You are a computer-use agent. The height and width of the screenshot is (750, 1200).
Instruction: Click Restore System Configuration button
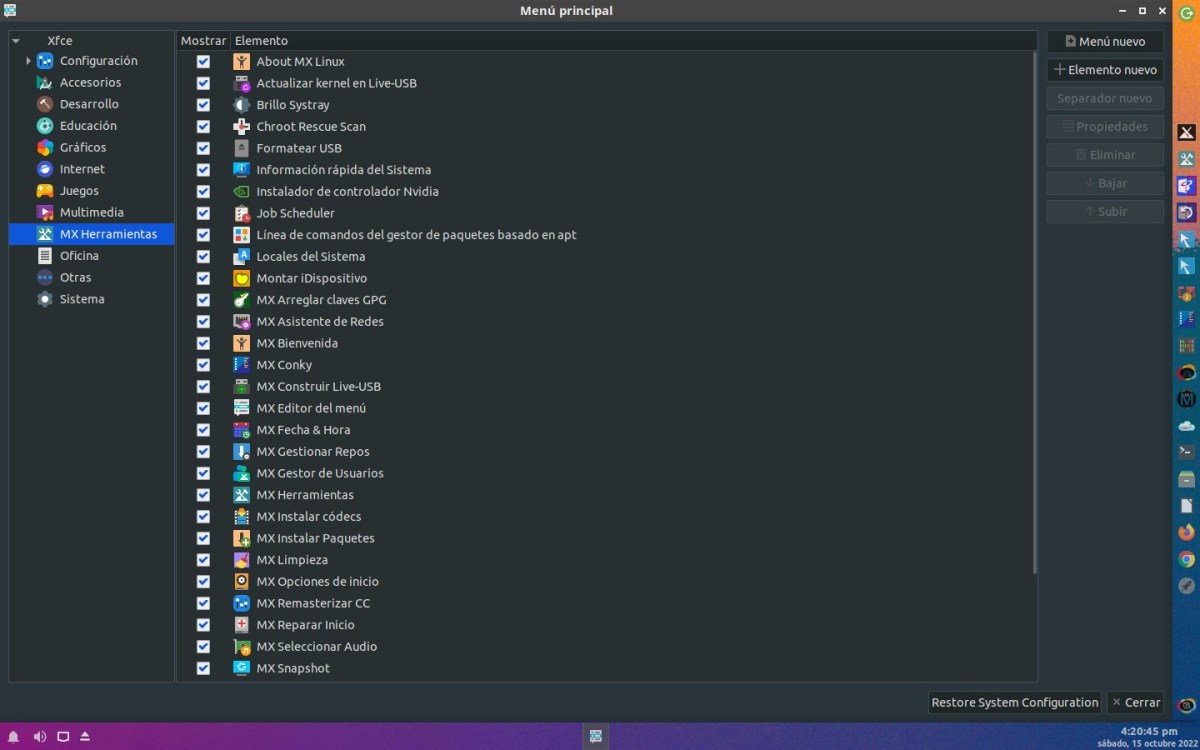click(x=1014, y=702)
